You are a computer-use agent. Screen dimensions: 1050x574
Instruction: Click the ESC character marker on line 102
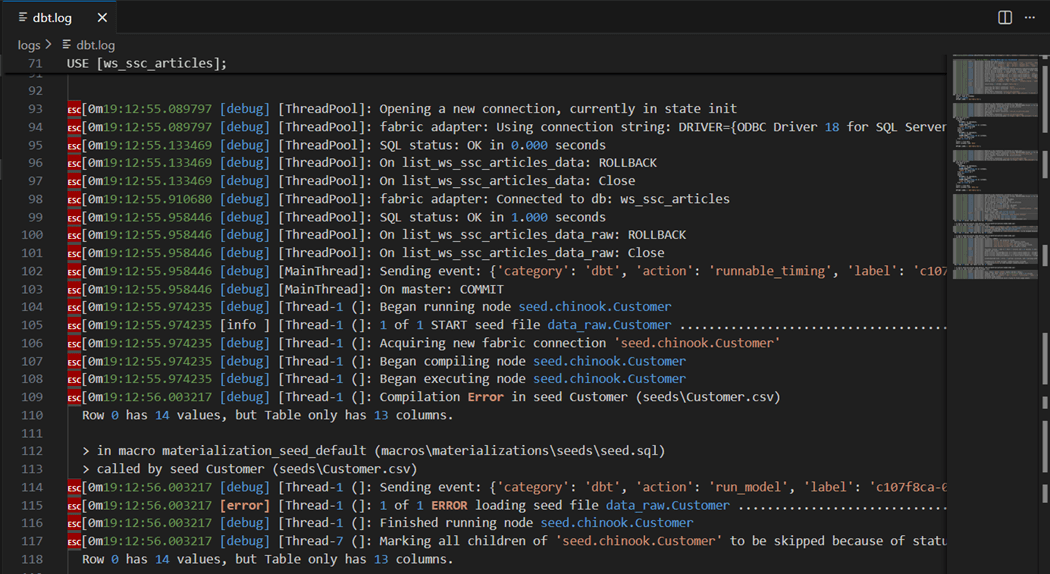(74, 271)
